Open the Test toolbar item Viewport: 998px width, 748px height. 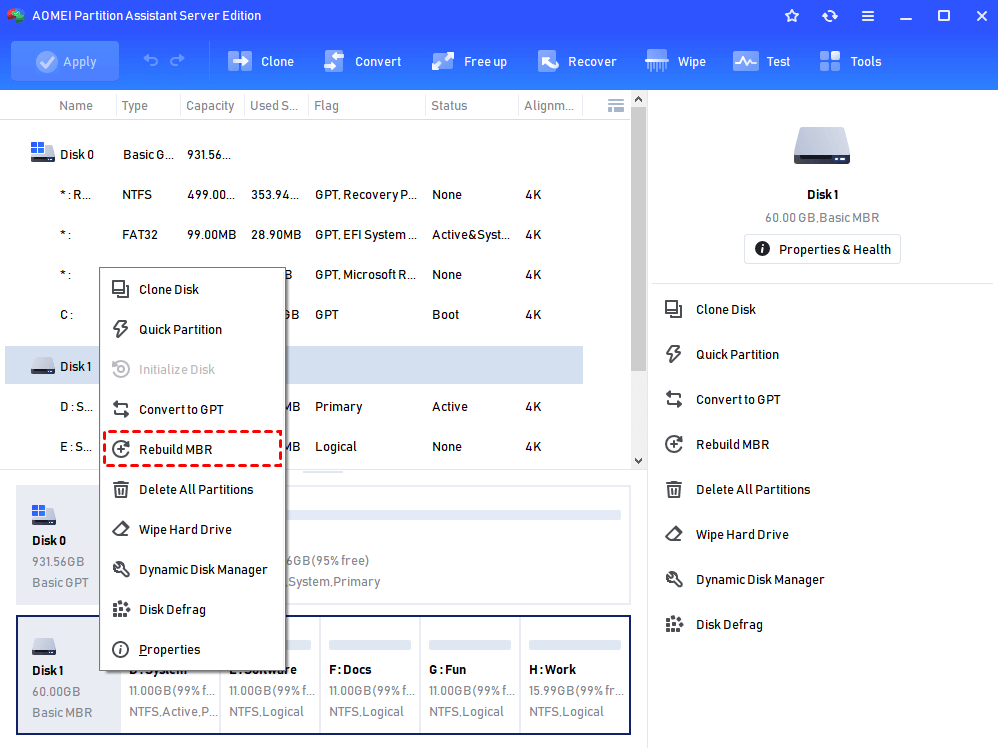coord(762,61)
